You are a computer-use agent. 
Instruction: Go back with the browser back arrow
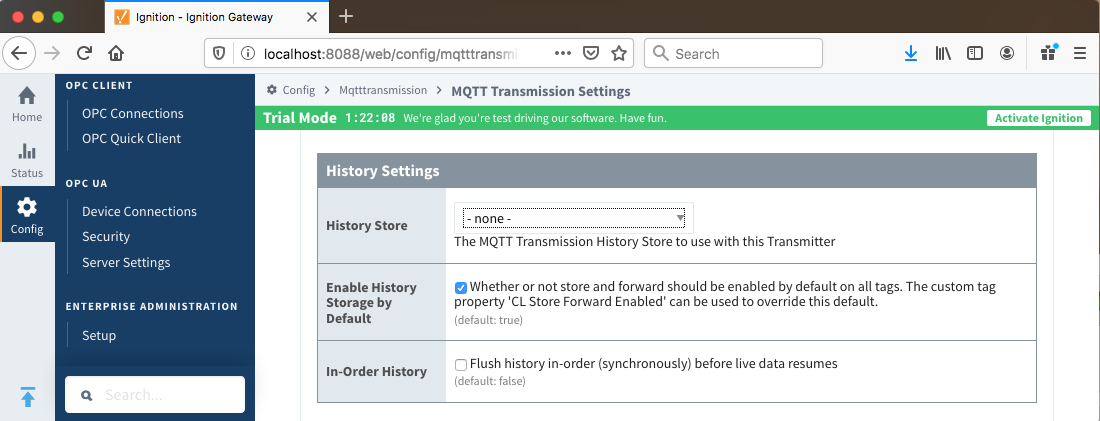pos(19,53)
